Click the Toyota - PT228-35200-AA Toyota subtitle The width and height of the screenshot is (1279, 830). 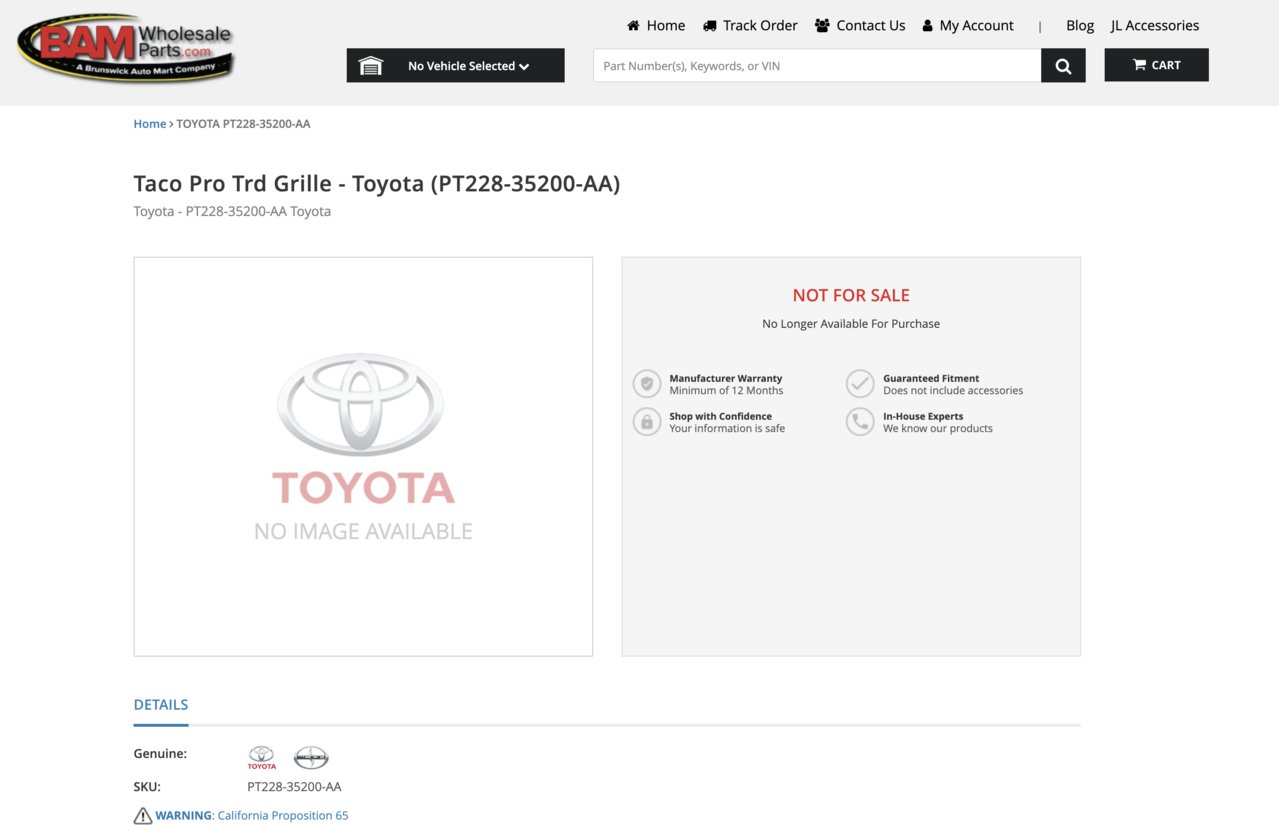click(x=232, y=212)
